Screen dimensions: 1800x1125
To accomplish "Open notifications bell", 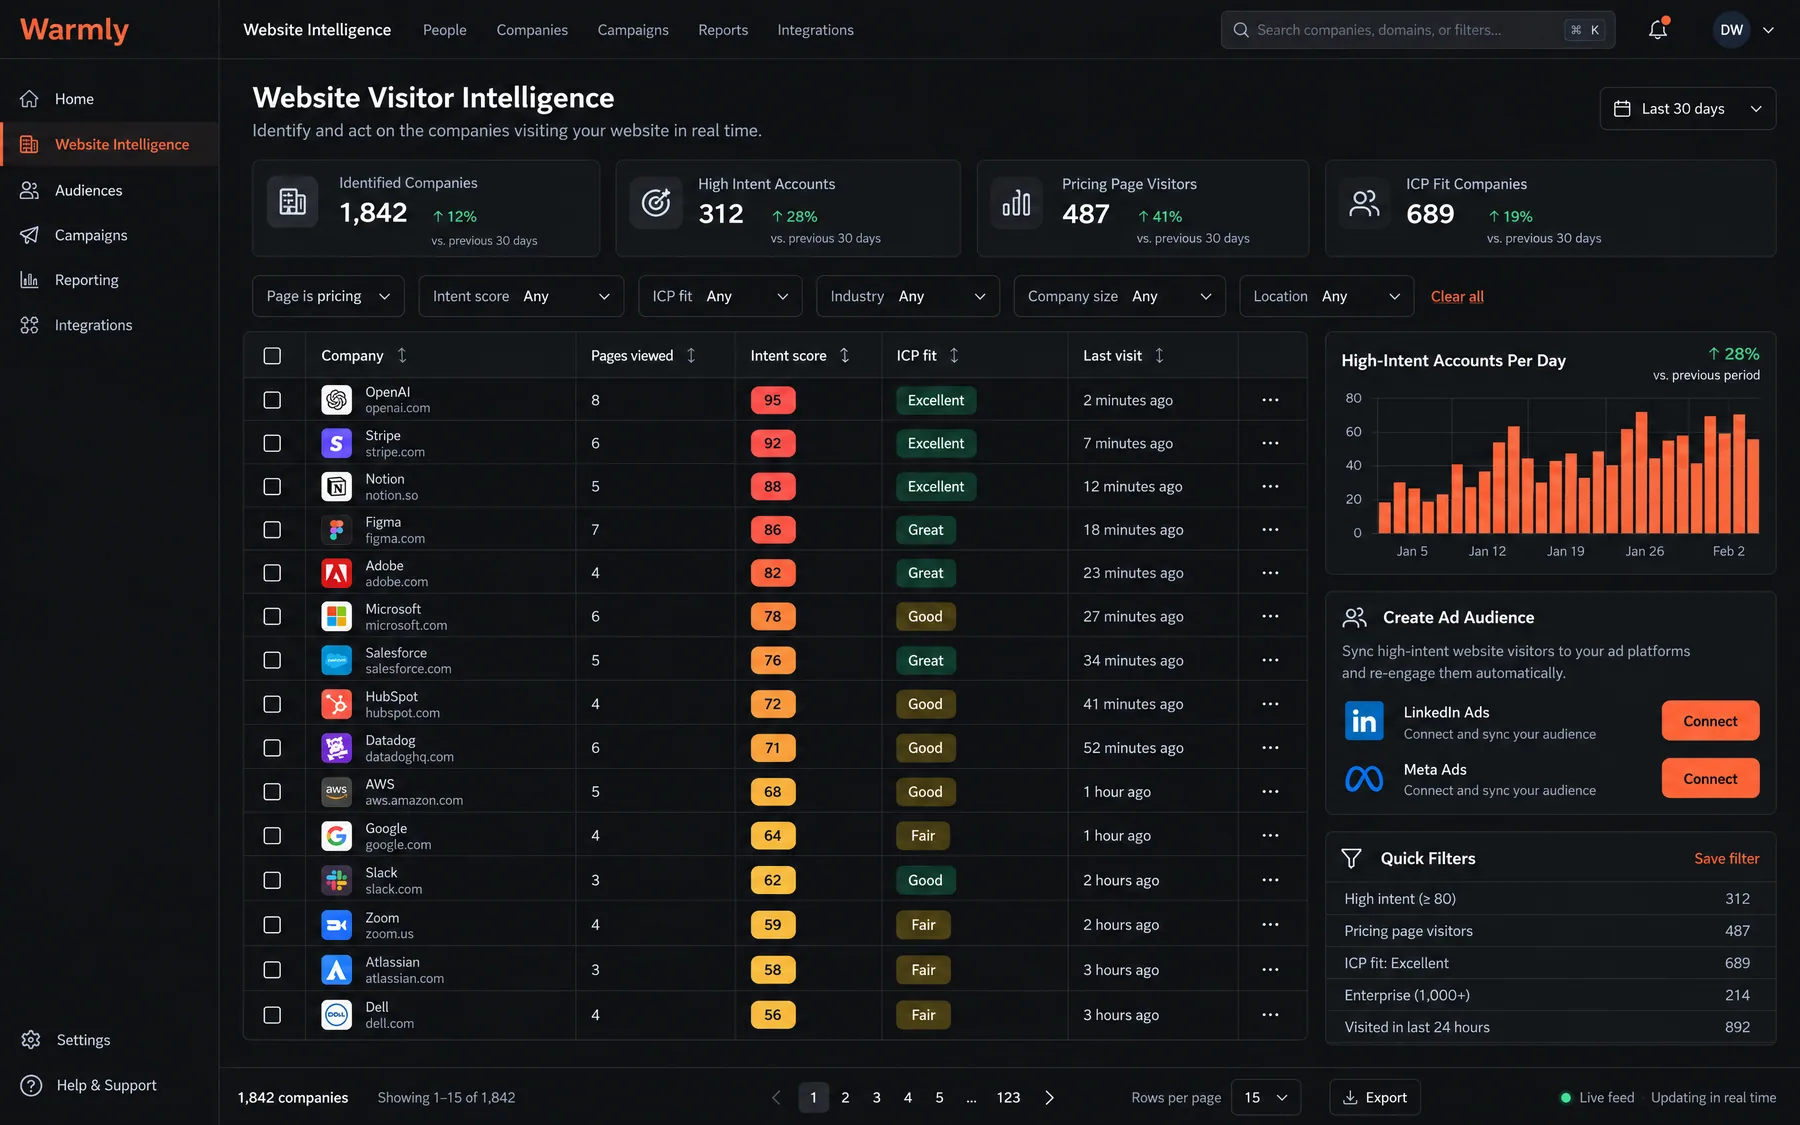I will [x=1657, y=30].
